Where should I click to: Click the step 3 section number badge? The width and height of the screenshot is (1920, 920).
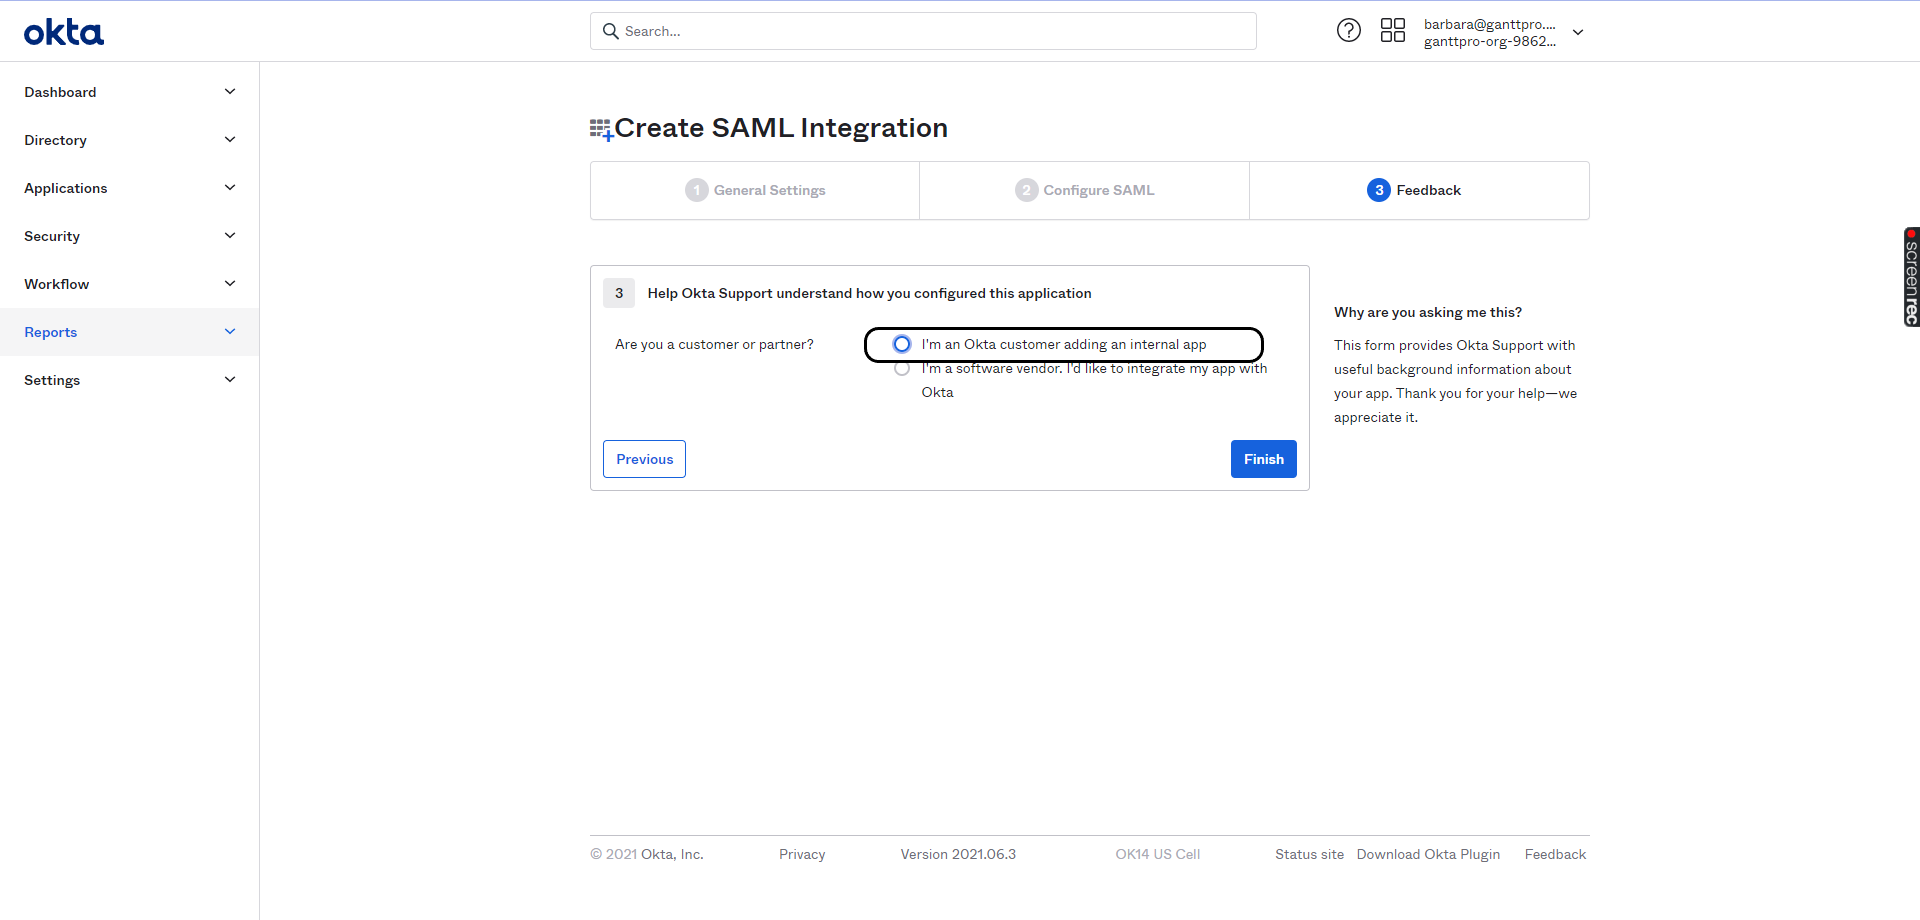coord(619,293)
